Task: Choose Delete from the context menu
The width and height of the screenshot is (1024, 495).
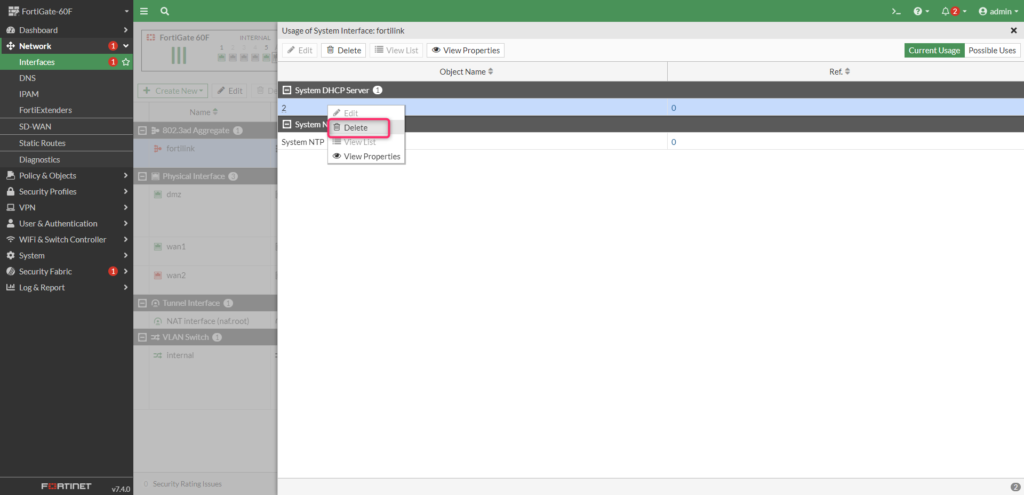Action: tap(355, 128)
